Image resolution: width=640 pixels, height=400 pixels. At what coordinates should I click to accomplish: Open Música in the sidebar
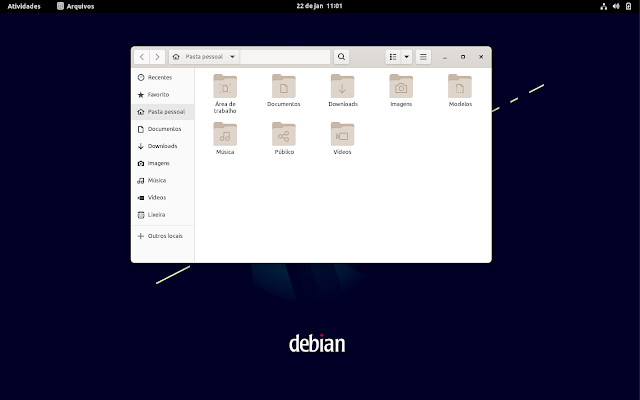point(163,180)
